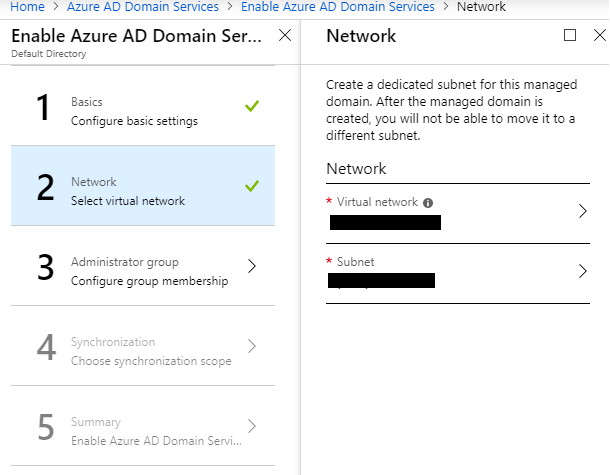610x475 pixels.
Task: Click the Network step green checkmark
Action: tap(252, 186)
